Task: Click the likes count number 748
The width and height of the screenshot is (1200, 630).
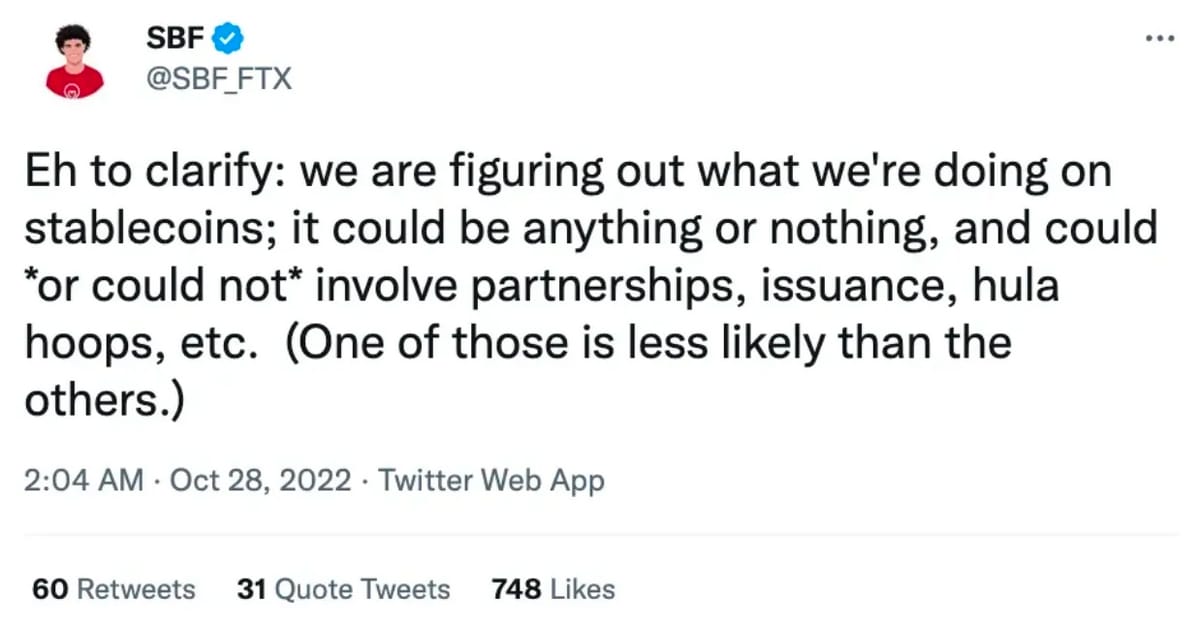Action: [x=517, y=589]
